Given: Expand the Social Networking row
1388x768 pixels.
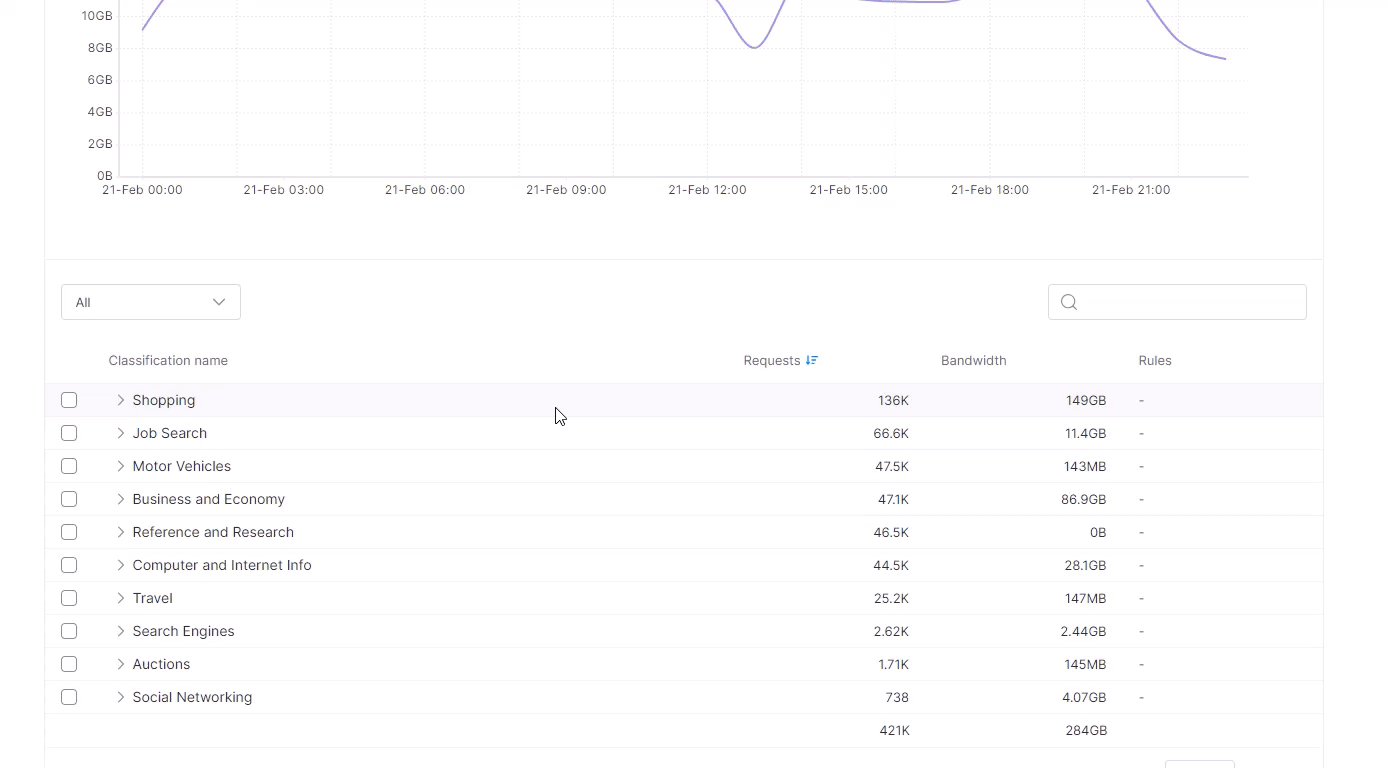Looking at the screenshot, I should (121, 697).
